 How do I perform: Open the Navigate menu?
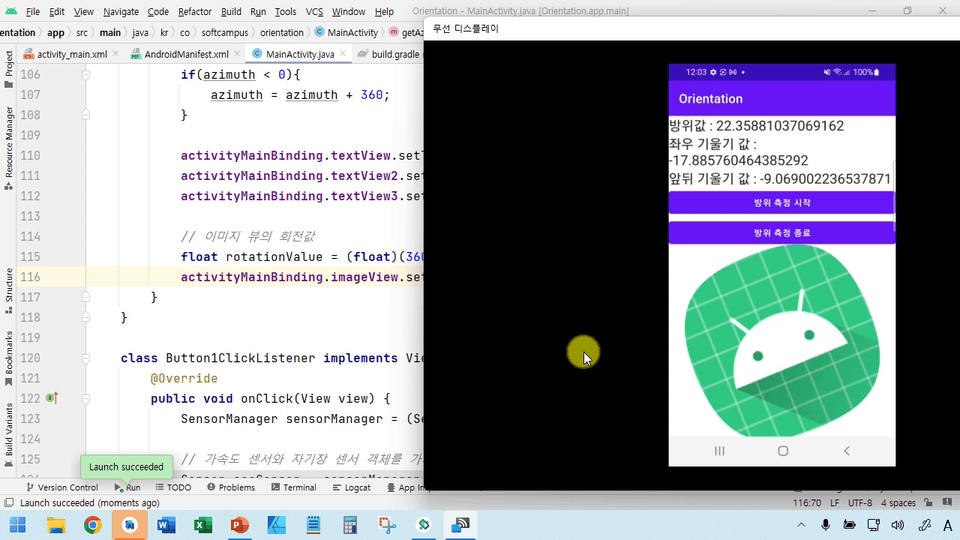[x=121, y=12]
